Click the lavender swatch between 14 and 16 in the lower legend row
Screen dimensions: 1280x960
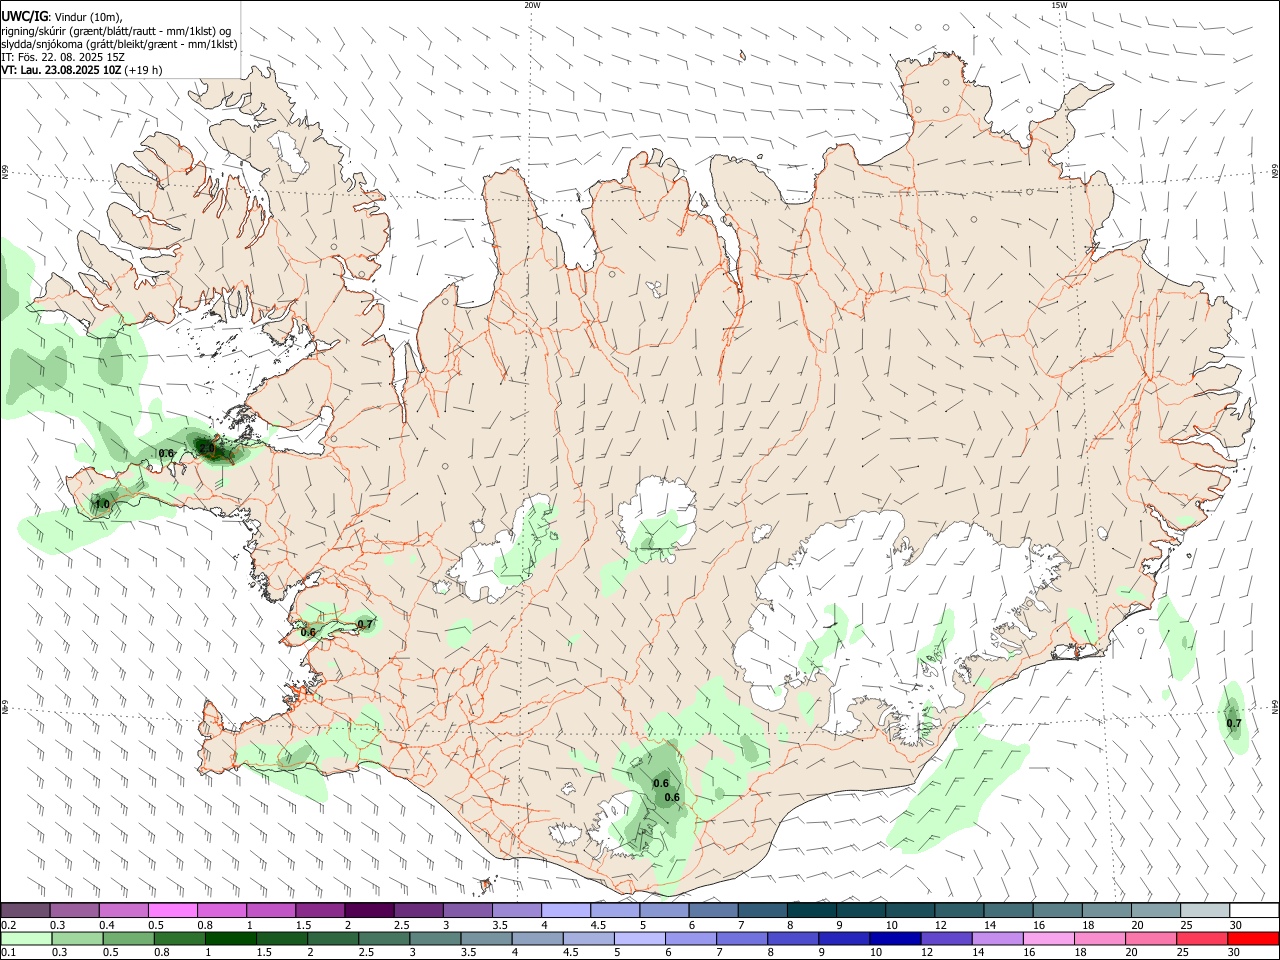pos(997,939)
